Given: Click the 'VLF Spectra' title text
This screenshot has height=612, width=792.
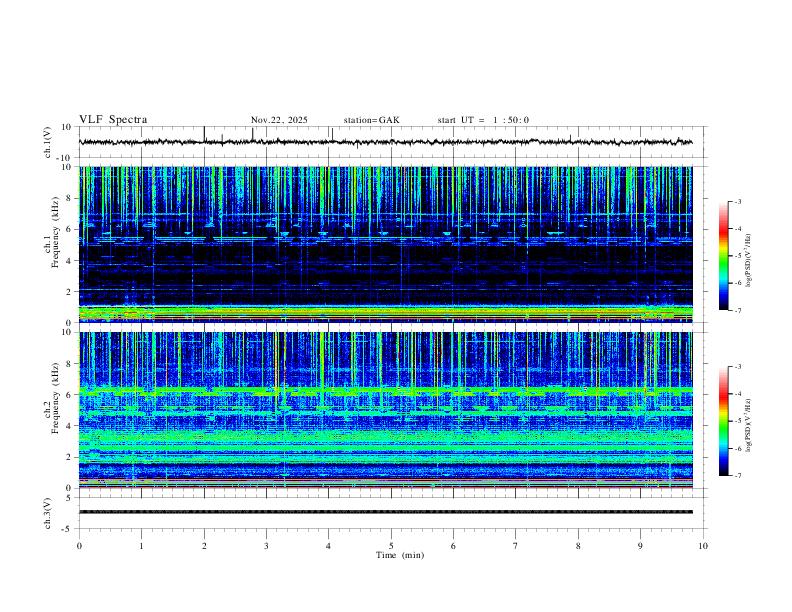Looking at the screenshot, I should click(x=113, y=120).
